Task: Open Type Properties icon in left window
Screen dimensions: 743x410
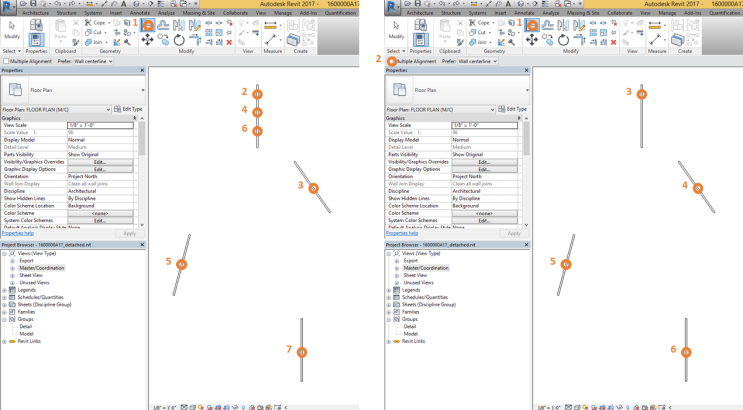Action: (x=36, y=26)
